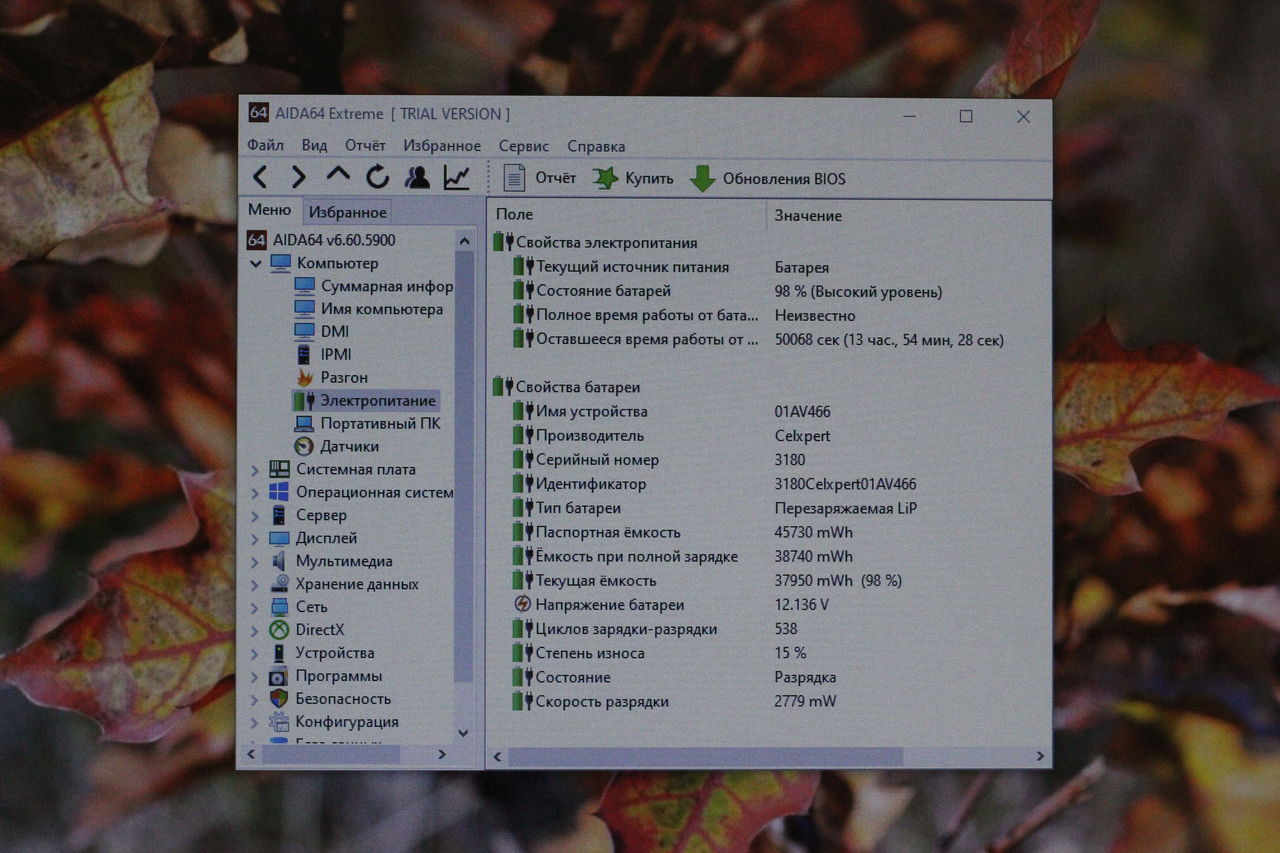The height and width of the screenshot is (853, 1280).
Task: Open the Избранное menu in the menu bar
Action: click(x=442, y=146)
